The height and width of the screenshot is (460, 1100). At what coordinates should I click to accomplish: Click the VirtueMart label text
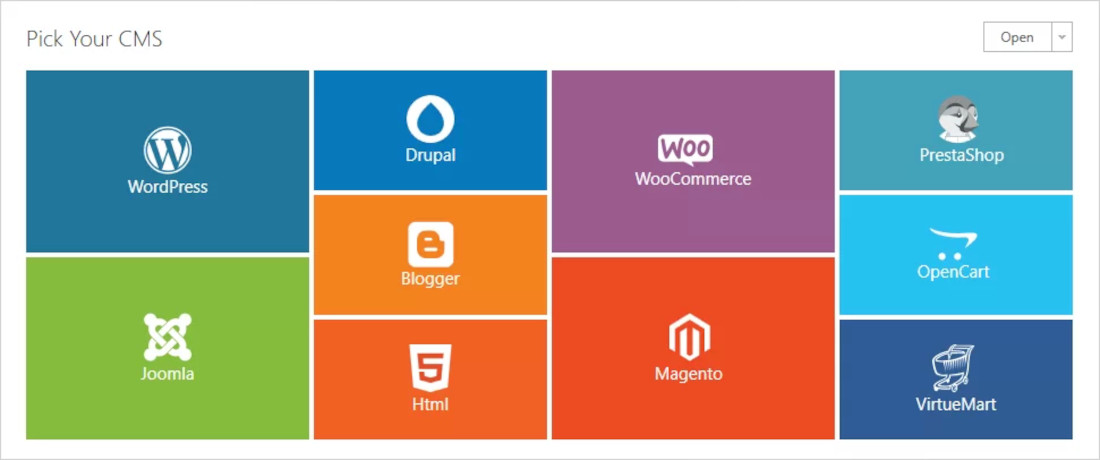click(955, 405)
